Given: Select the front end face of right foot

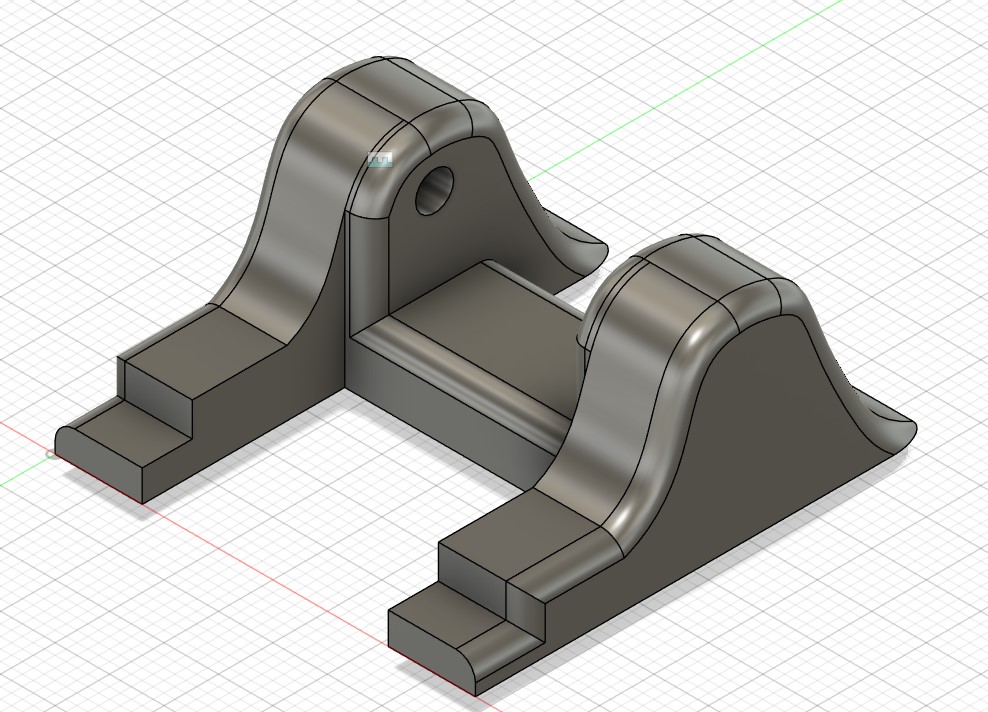Looking at the screenshot, I should [x=430, y=648].
